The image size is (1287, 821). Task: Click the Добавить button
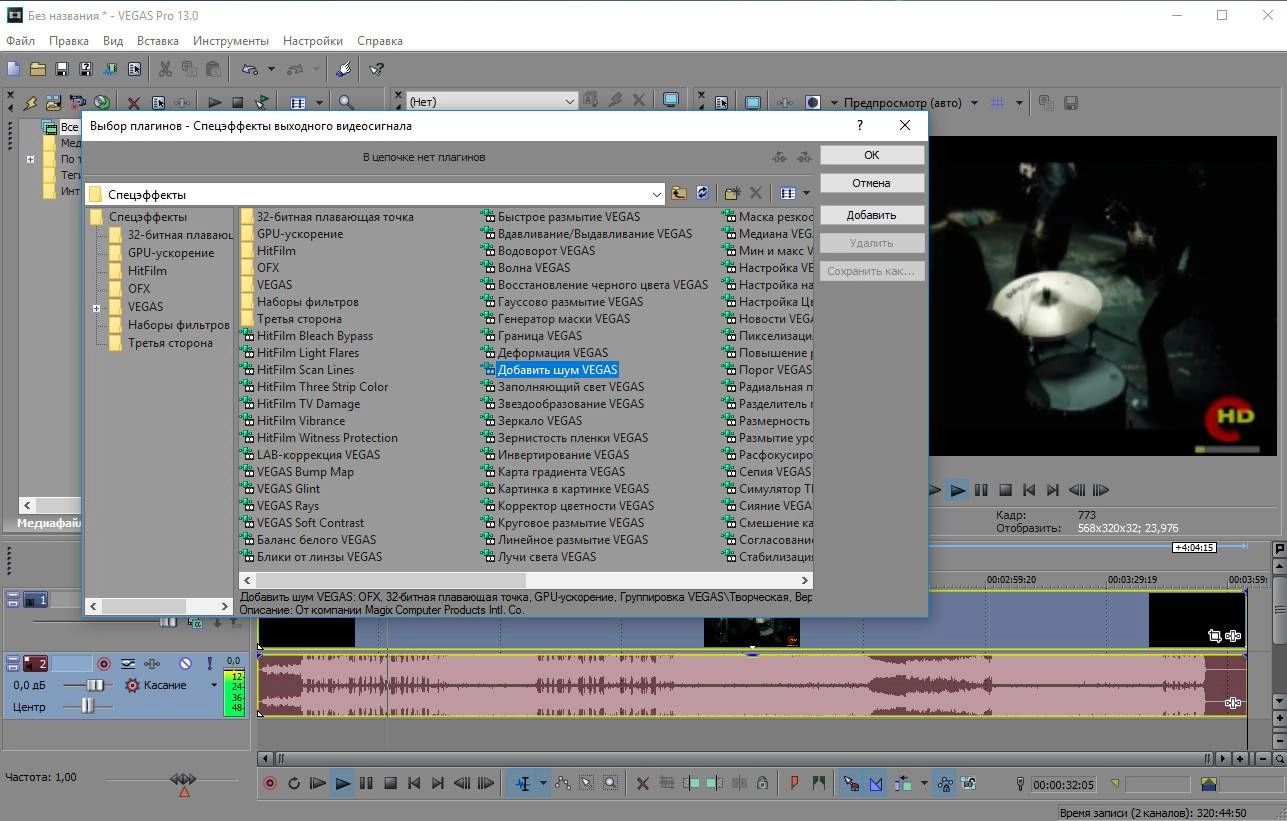pos(872,215)
